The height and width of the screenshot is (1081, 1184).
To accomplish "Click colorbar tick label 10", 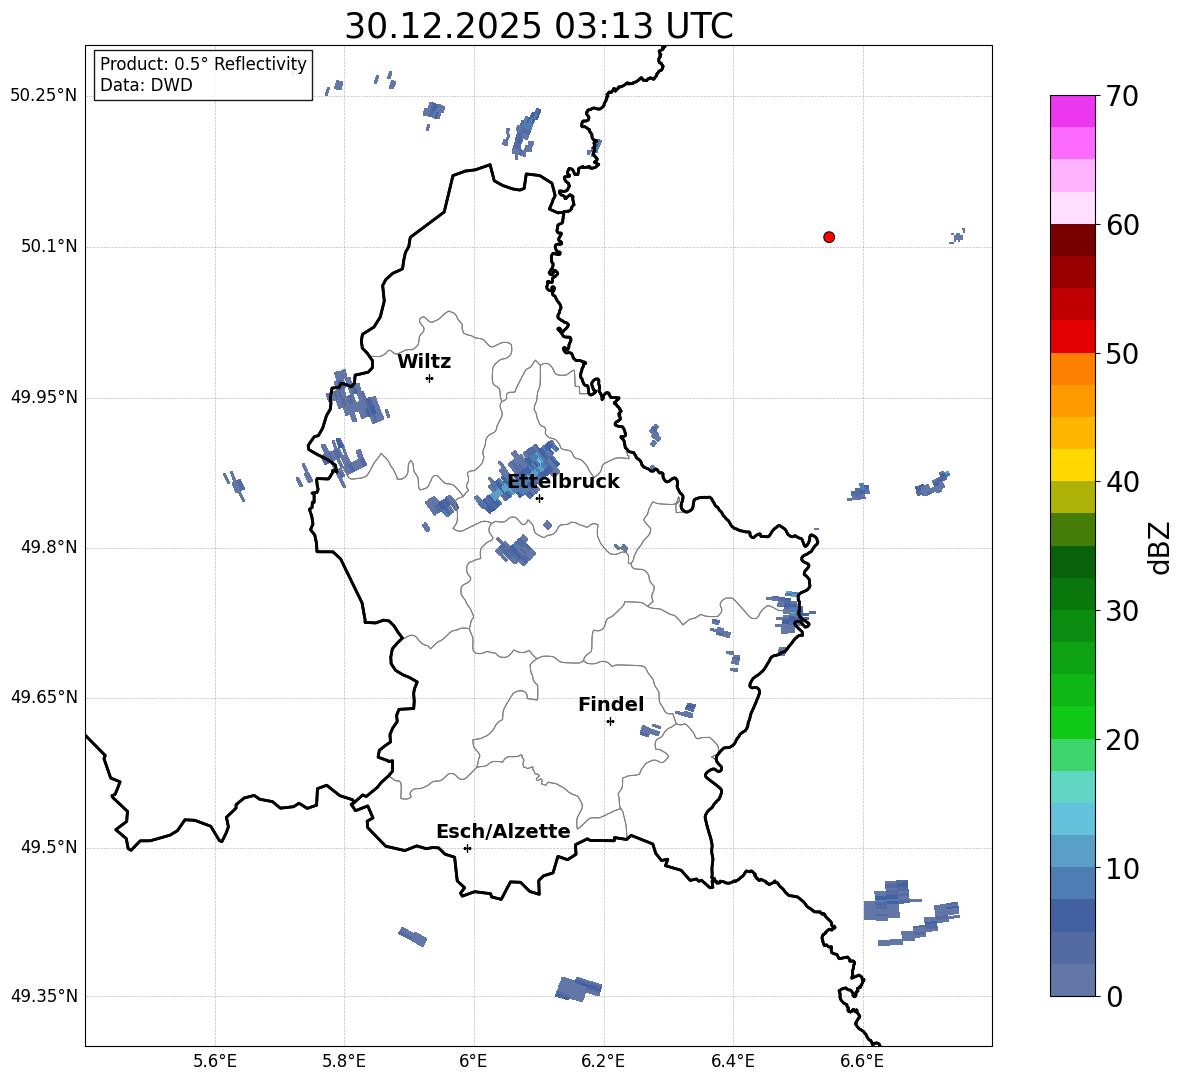I will tap(1122, 868).
